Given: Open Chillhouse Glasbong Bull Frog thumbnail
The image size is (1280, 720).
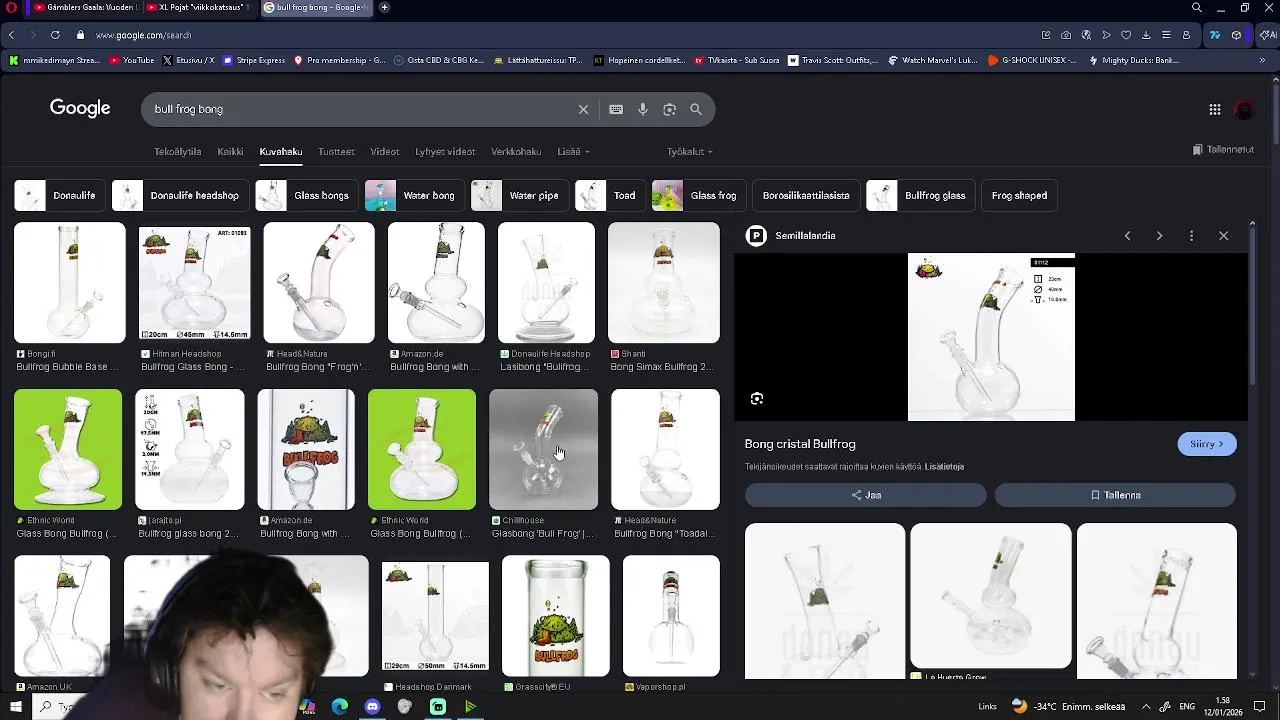Looking at the screenshot, I should click(543, 450).
